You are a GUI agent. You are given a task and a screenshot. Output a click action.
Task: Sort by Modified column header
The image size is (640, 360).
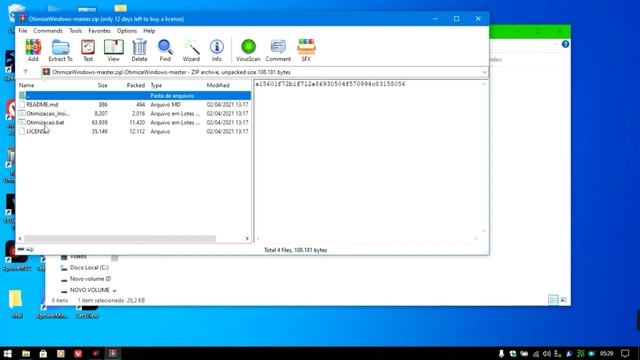[x=218, y=85]
